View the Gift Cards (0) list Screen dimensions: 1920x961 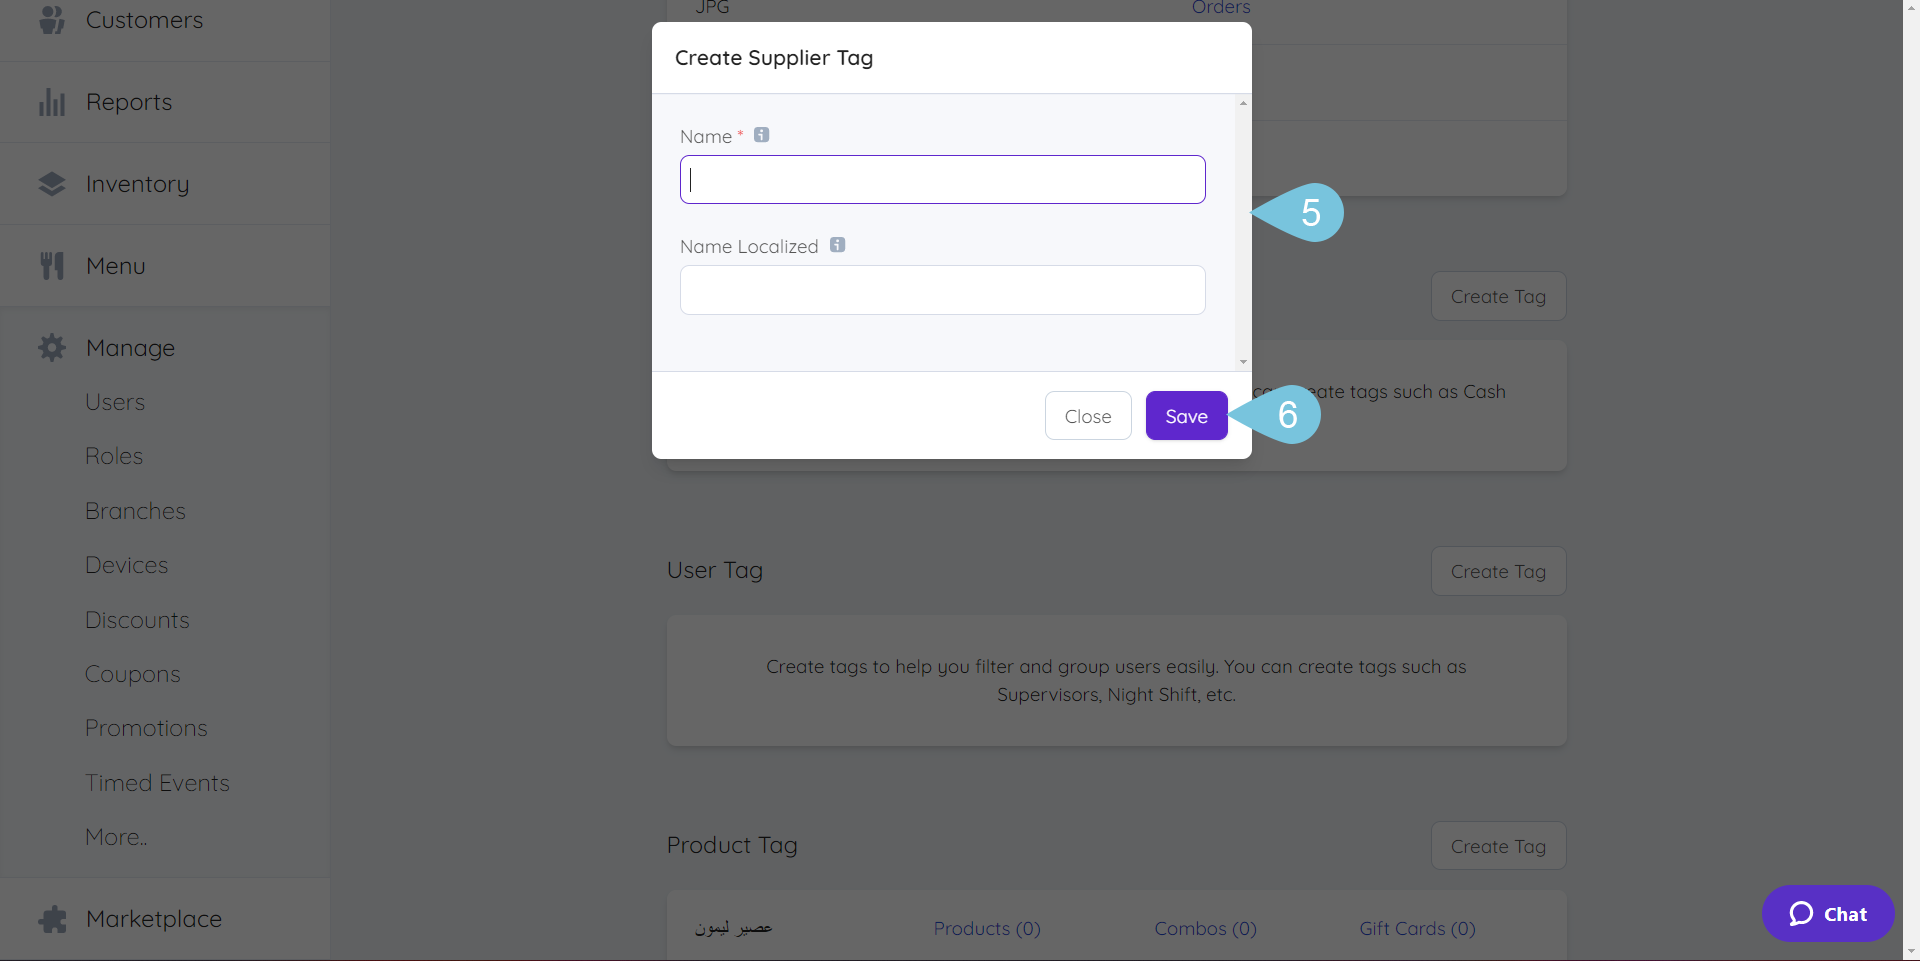coord(1417,928)
